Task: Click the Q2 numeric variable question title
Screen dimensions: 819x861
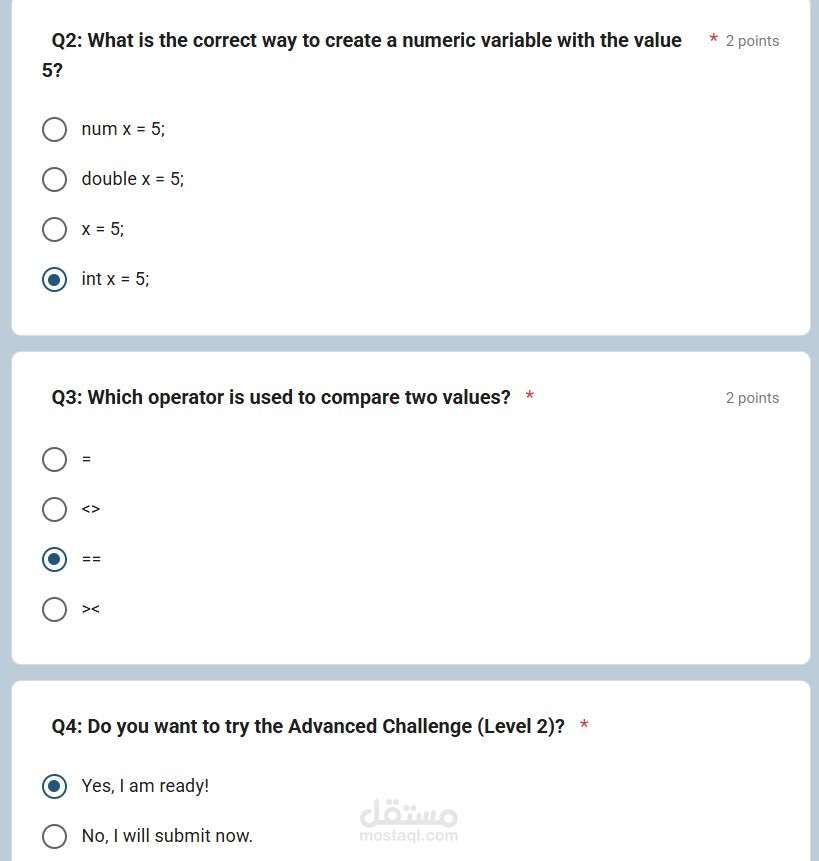Action: [366, 41]
